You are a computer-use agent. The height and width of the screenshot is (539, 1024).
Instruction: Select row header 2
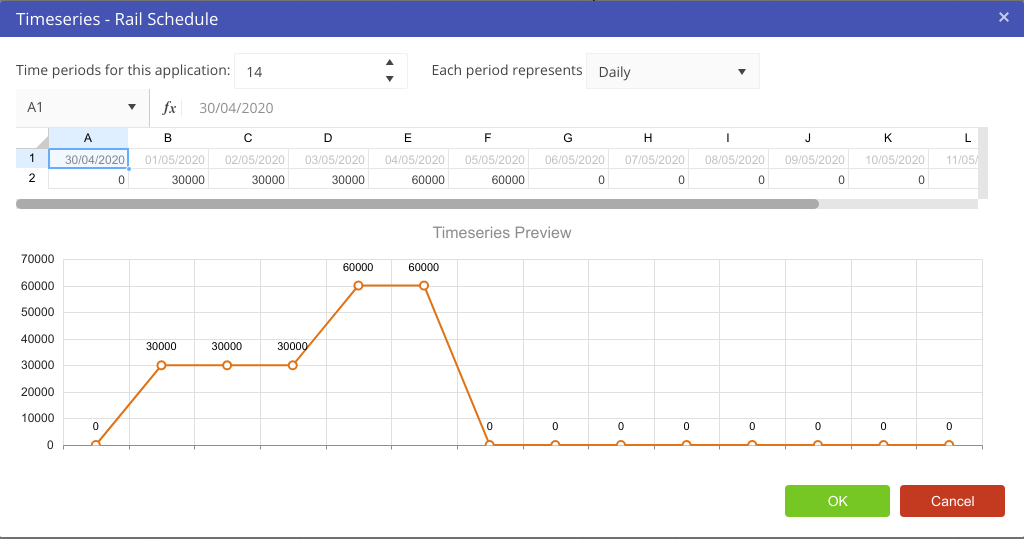[x=32, y=179]
